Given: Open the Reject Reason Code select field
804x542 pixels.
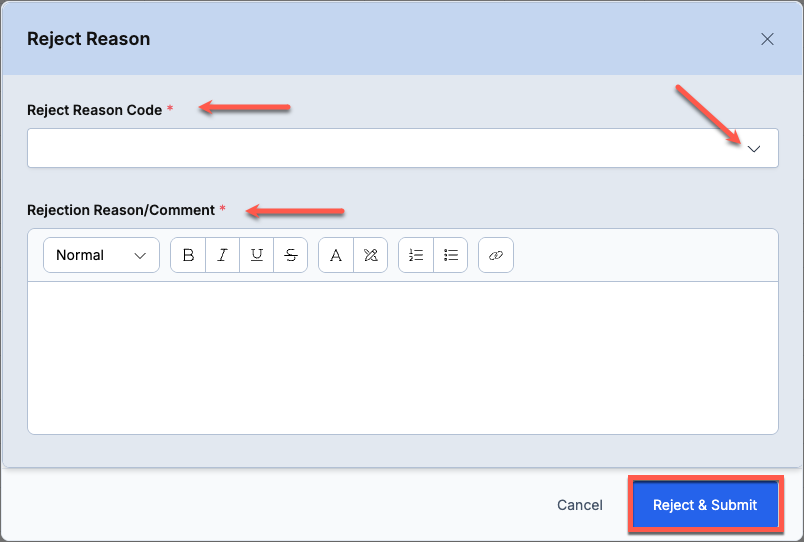Looking at the screenshot, I should (x=403, y=148).
